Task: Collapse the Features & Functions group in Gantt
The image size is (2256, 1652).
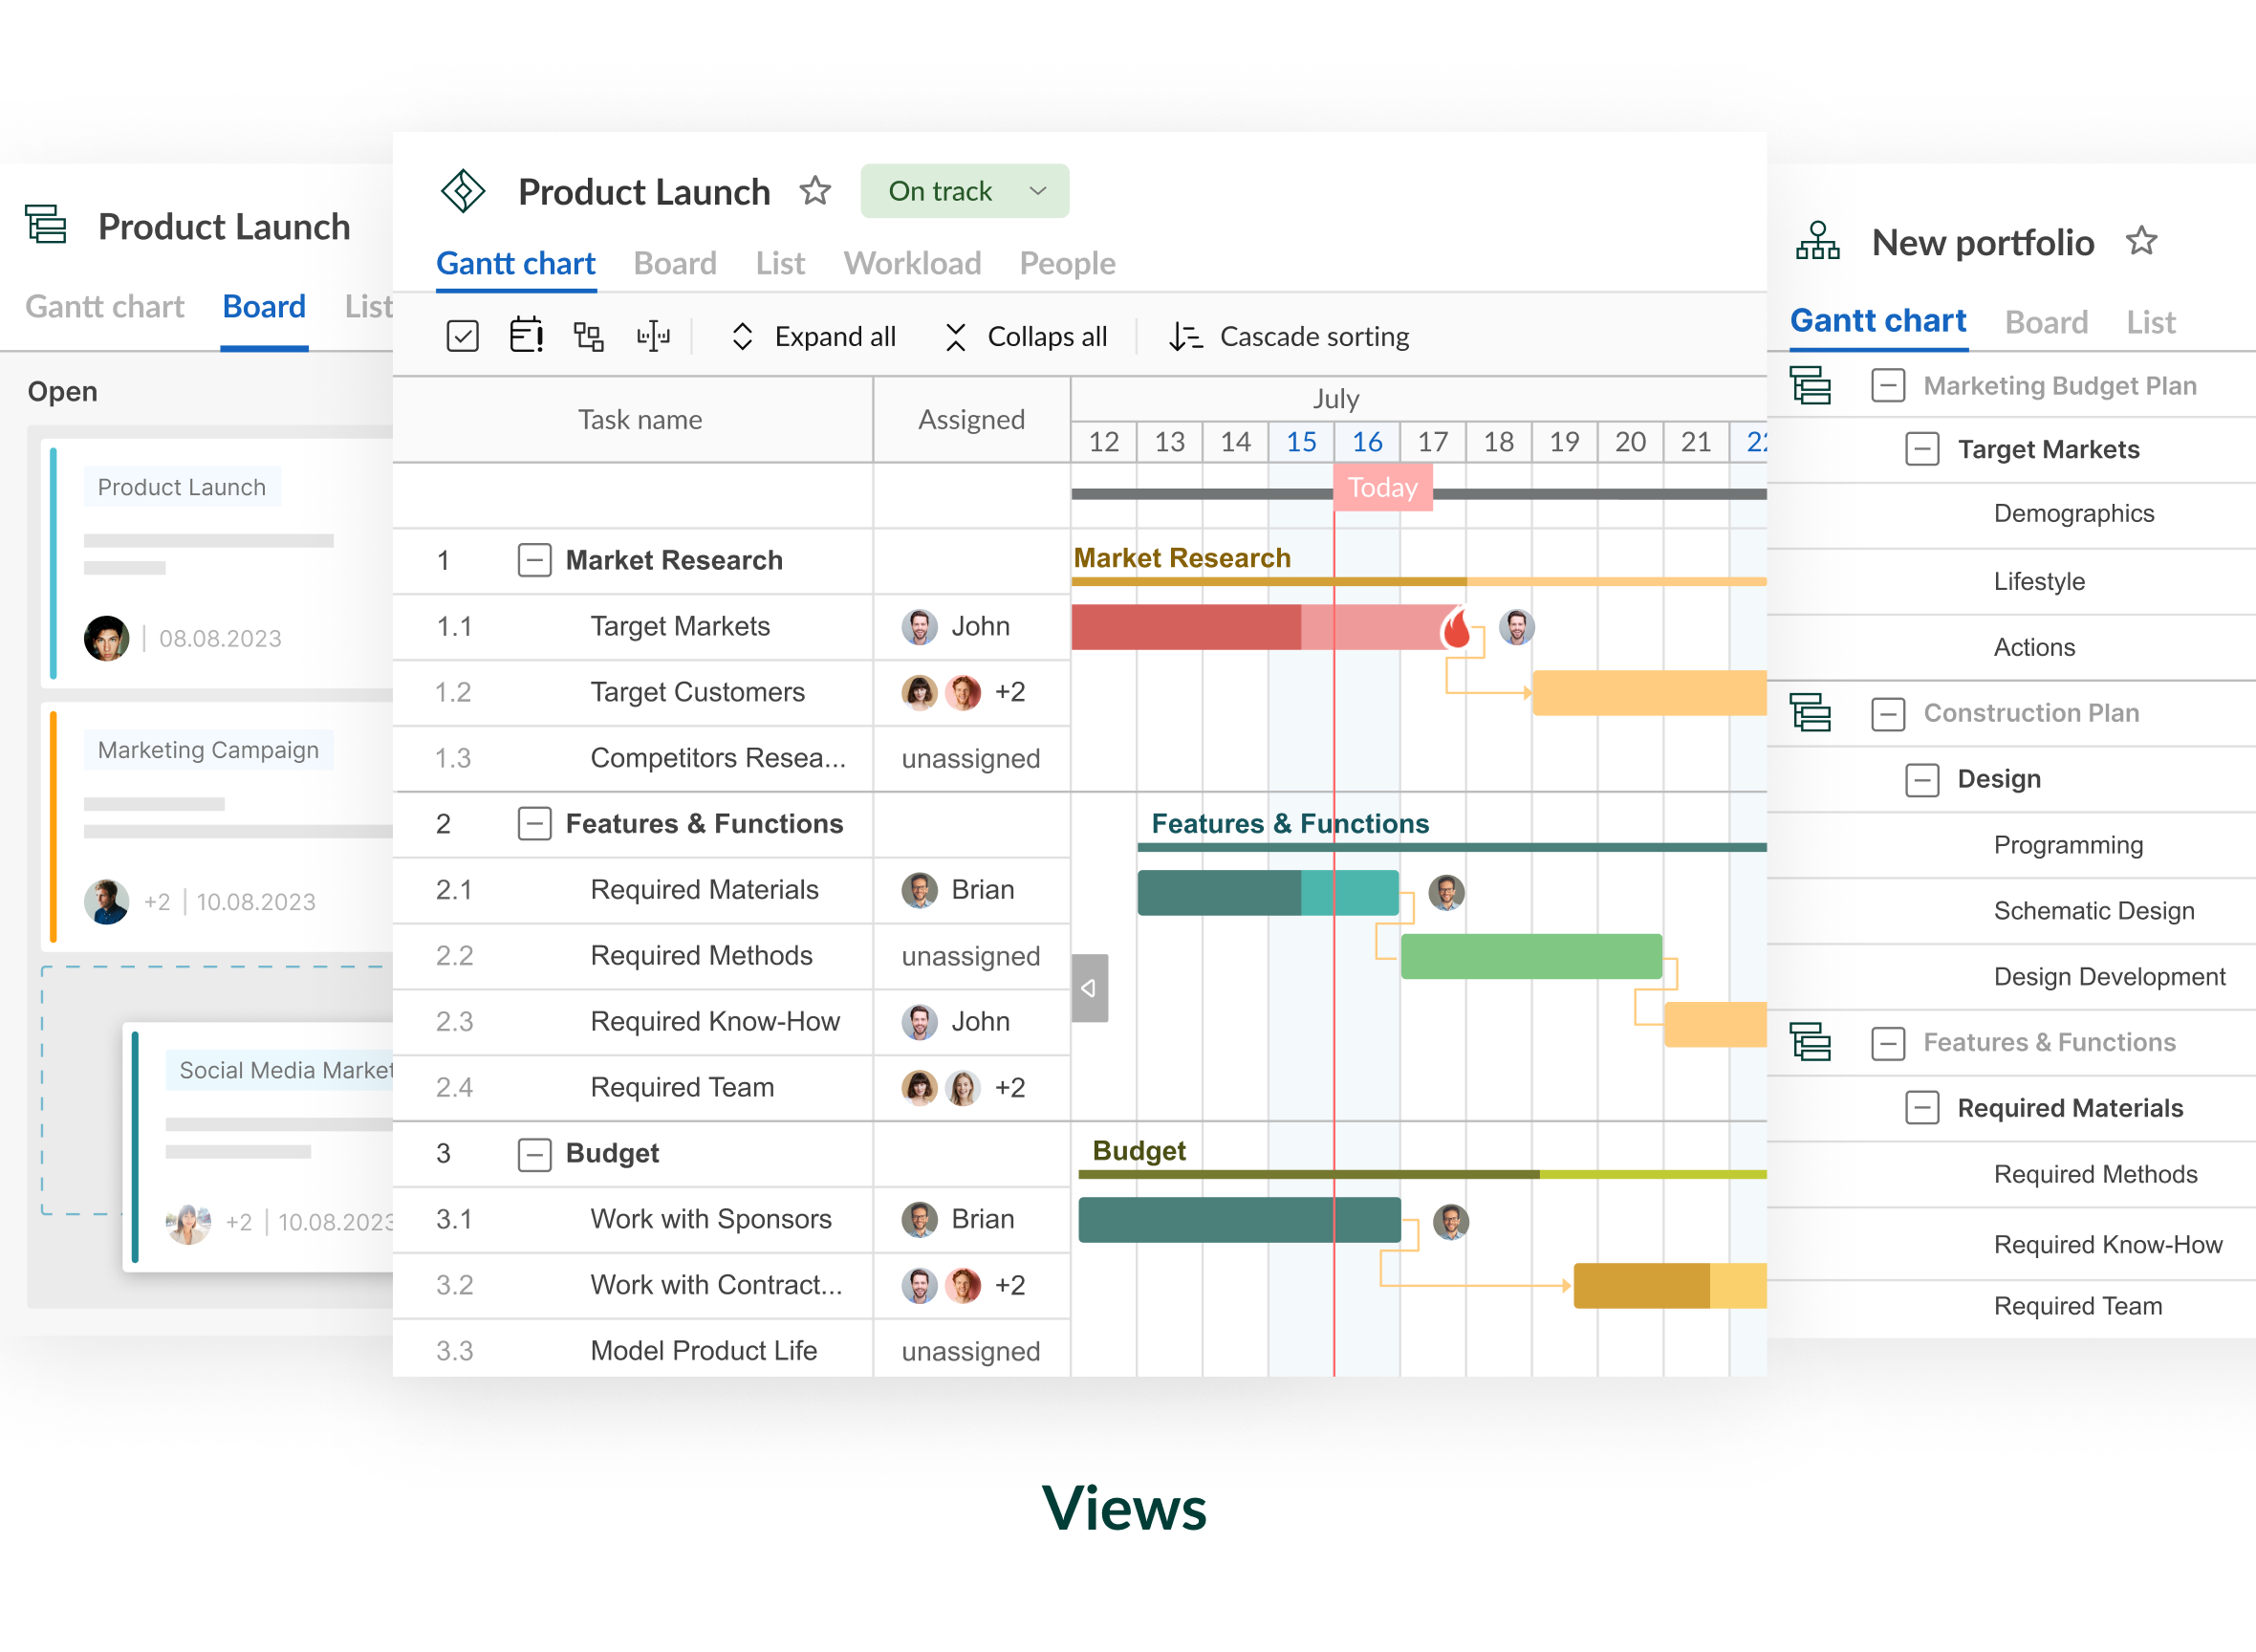Action: tap(534, 824)
